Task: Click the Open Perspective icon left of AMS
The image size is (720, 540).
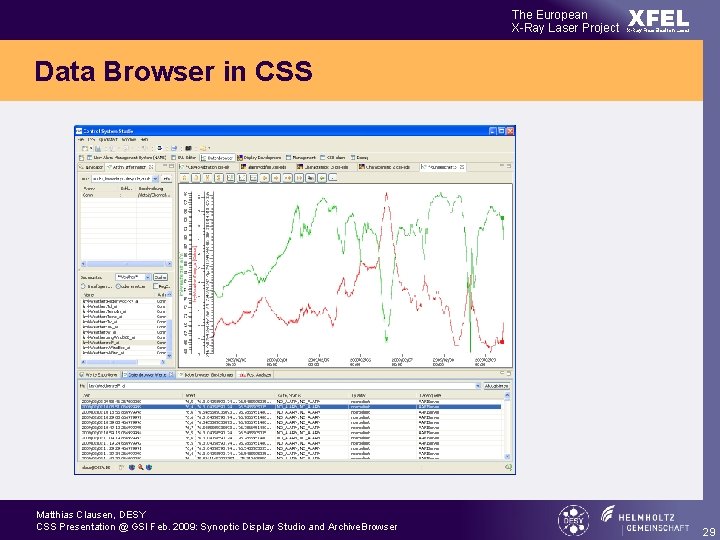Action: 81,158
